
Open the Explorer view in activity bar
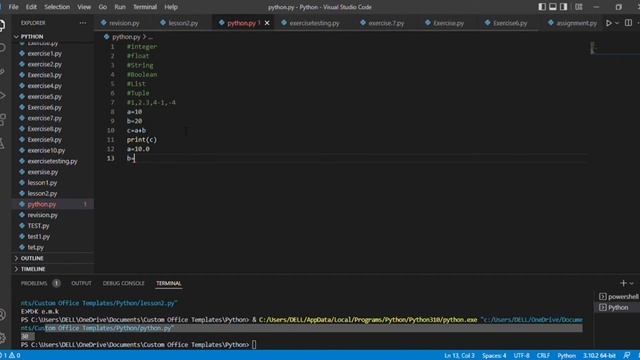(2, 25)
